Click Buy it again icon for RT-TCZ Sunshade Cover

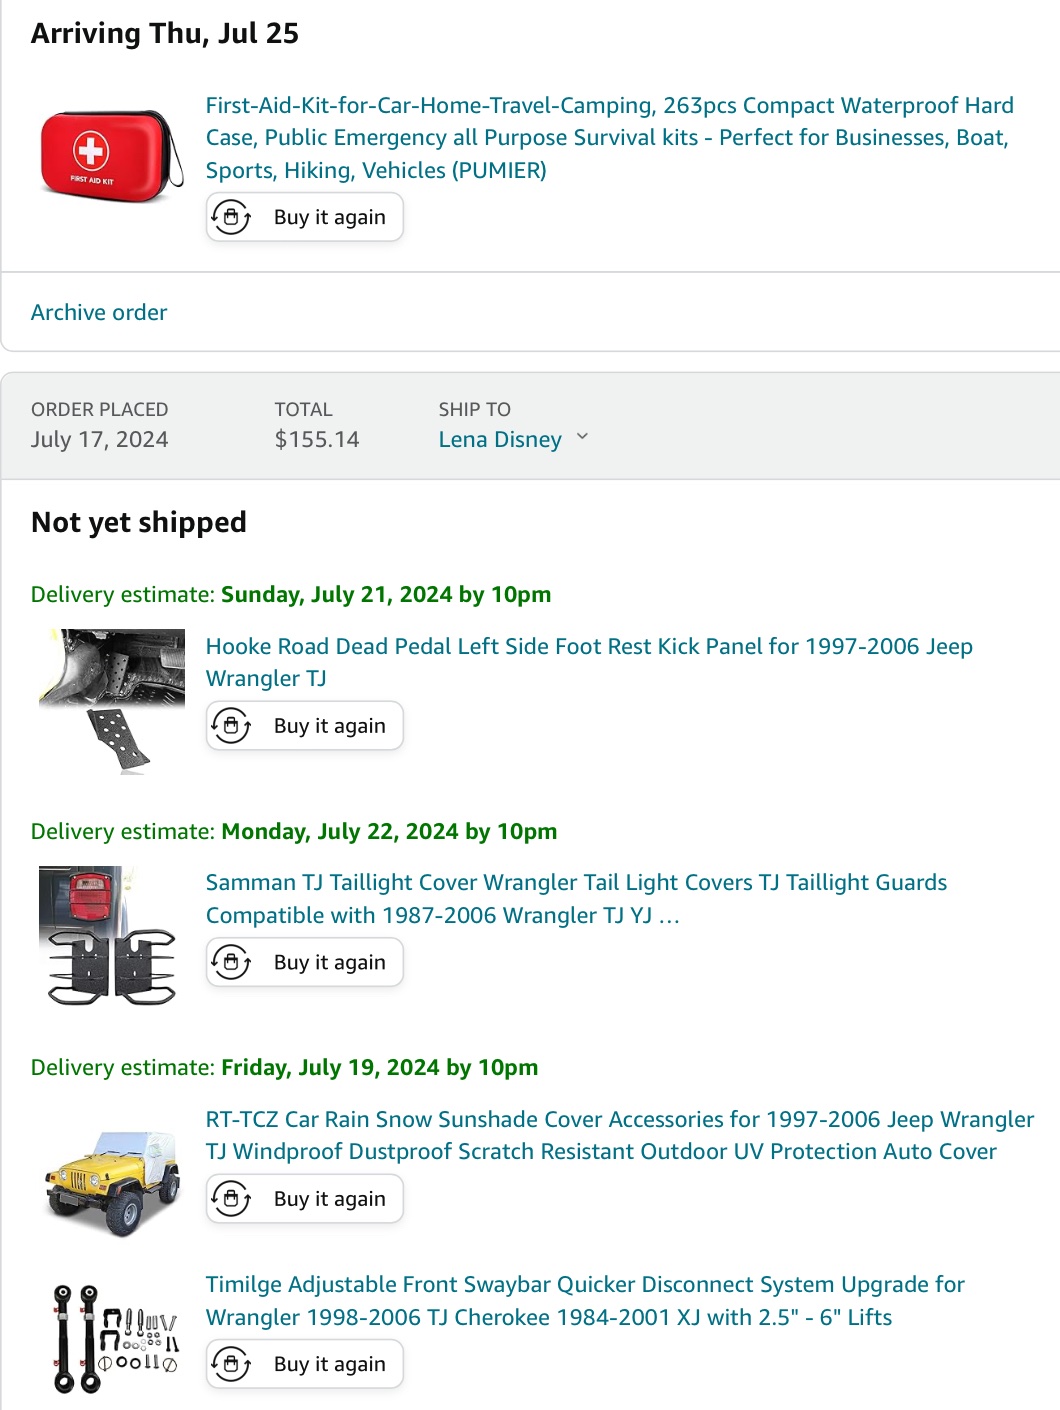[231, 1198]
